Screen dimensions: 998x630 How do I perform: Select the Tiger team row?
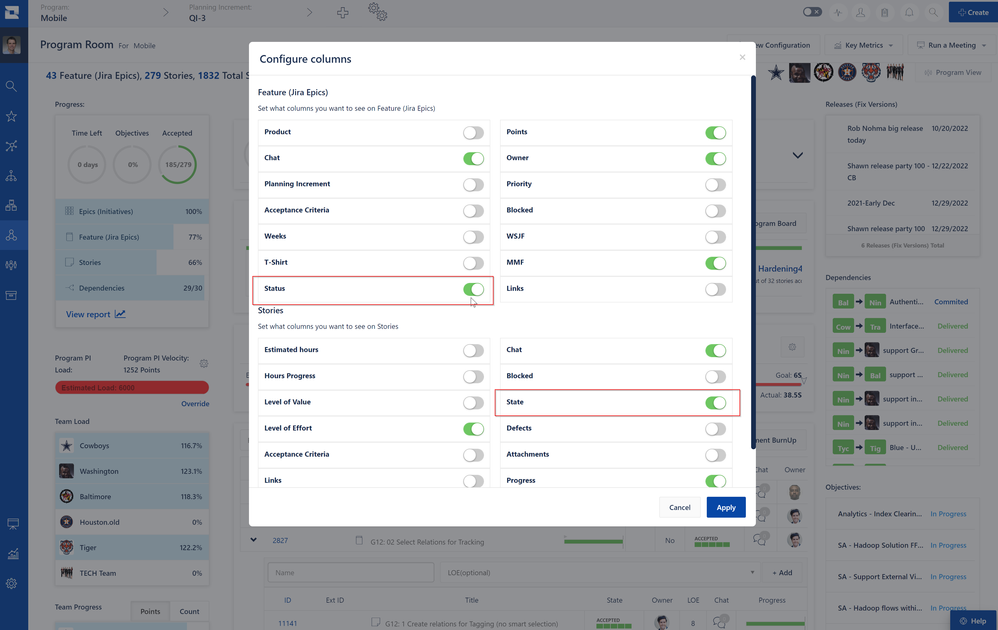[x=132, y=547]
